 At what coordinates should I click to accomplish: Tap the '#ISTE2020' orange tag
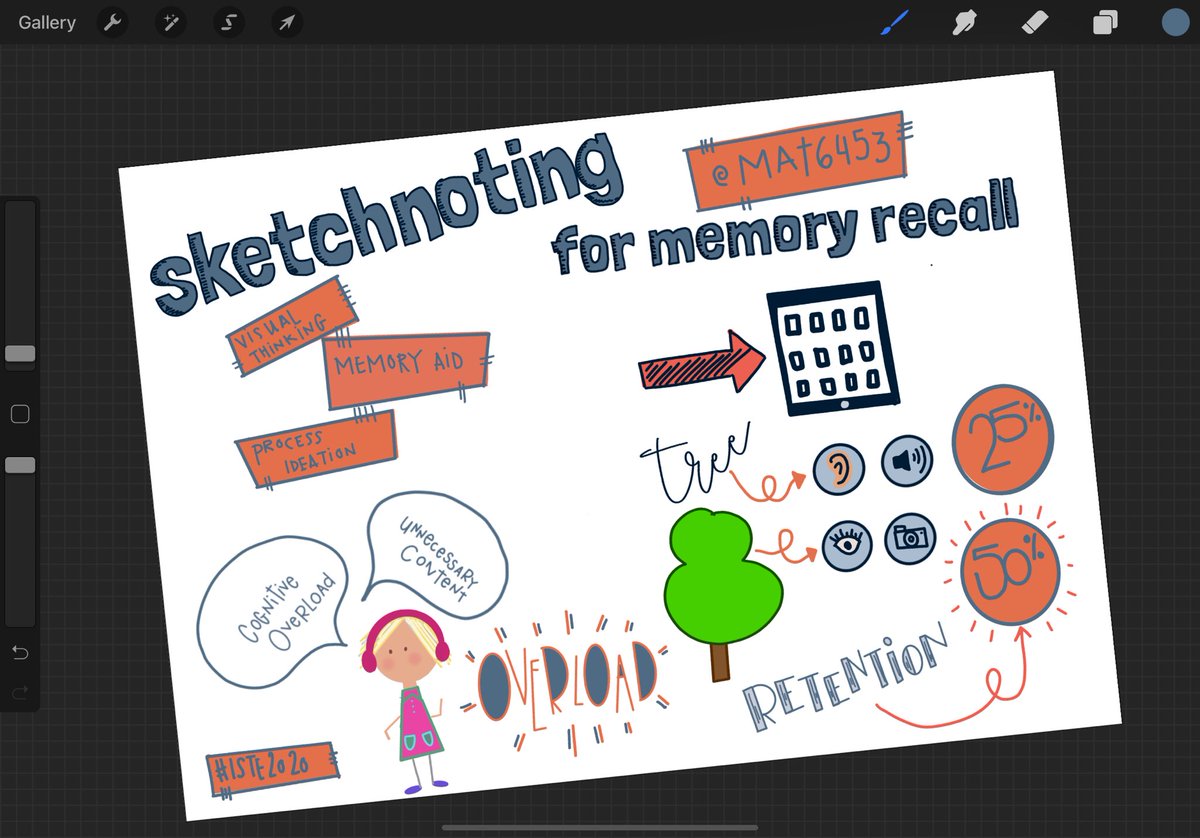(x=271, y=770)
